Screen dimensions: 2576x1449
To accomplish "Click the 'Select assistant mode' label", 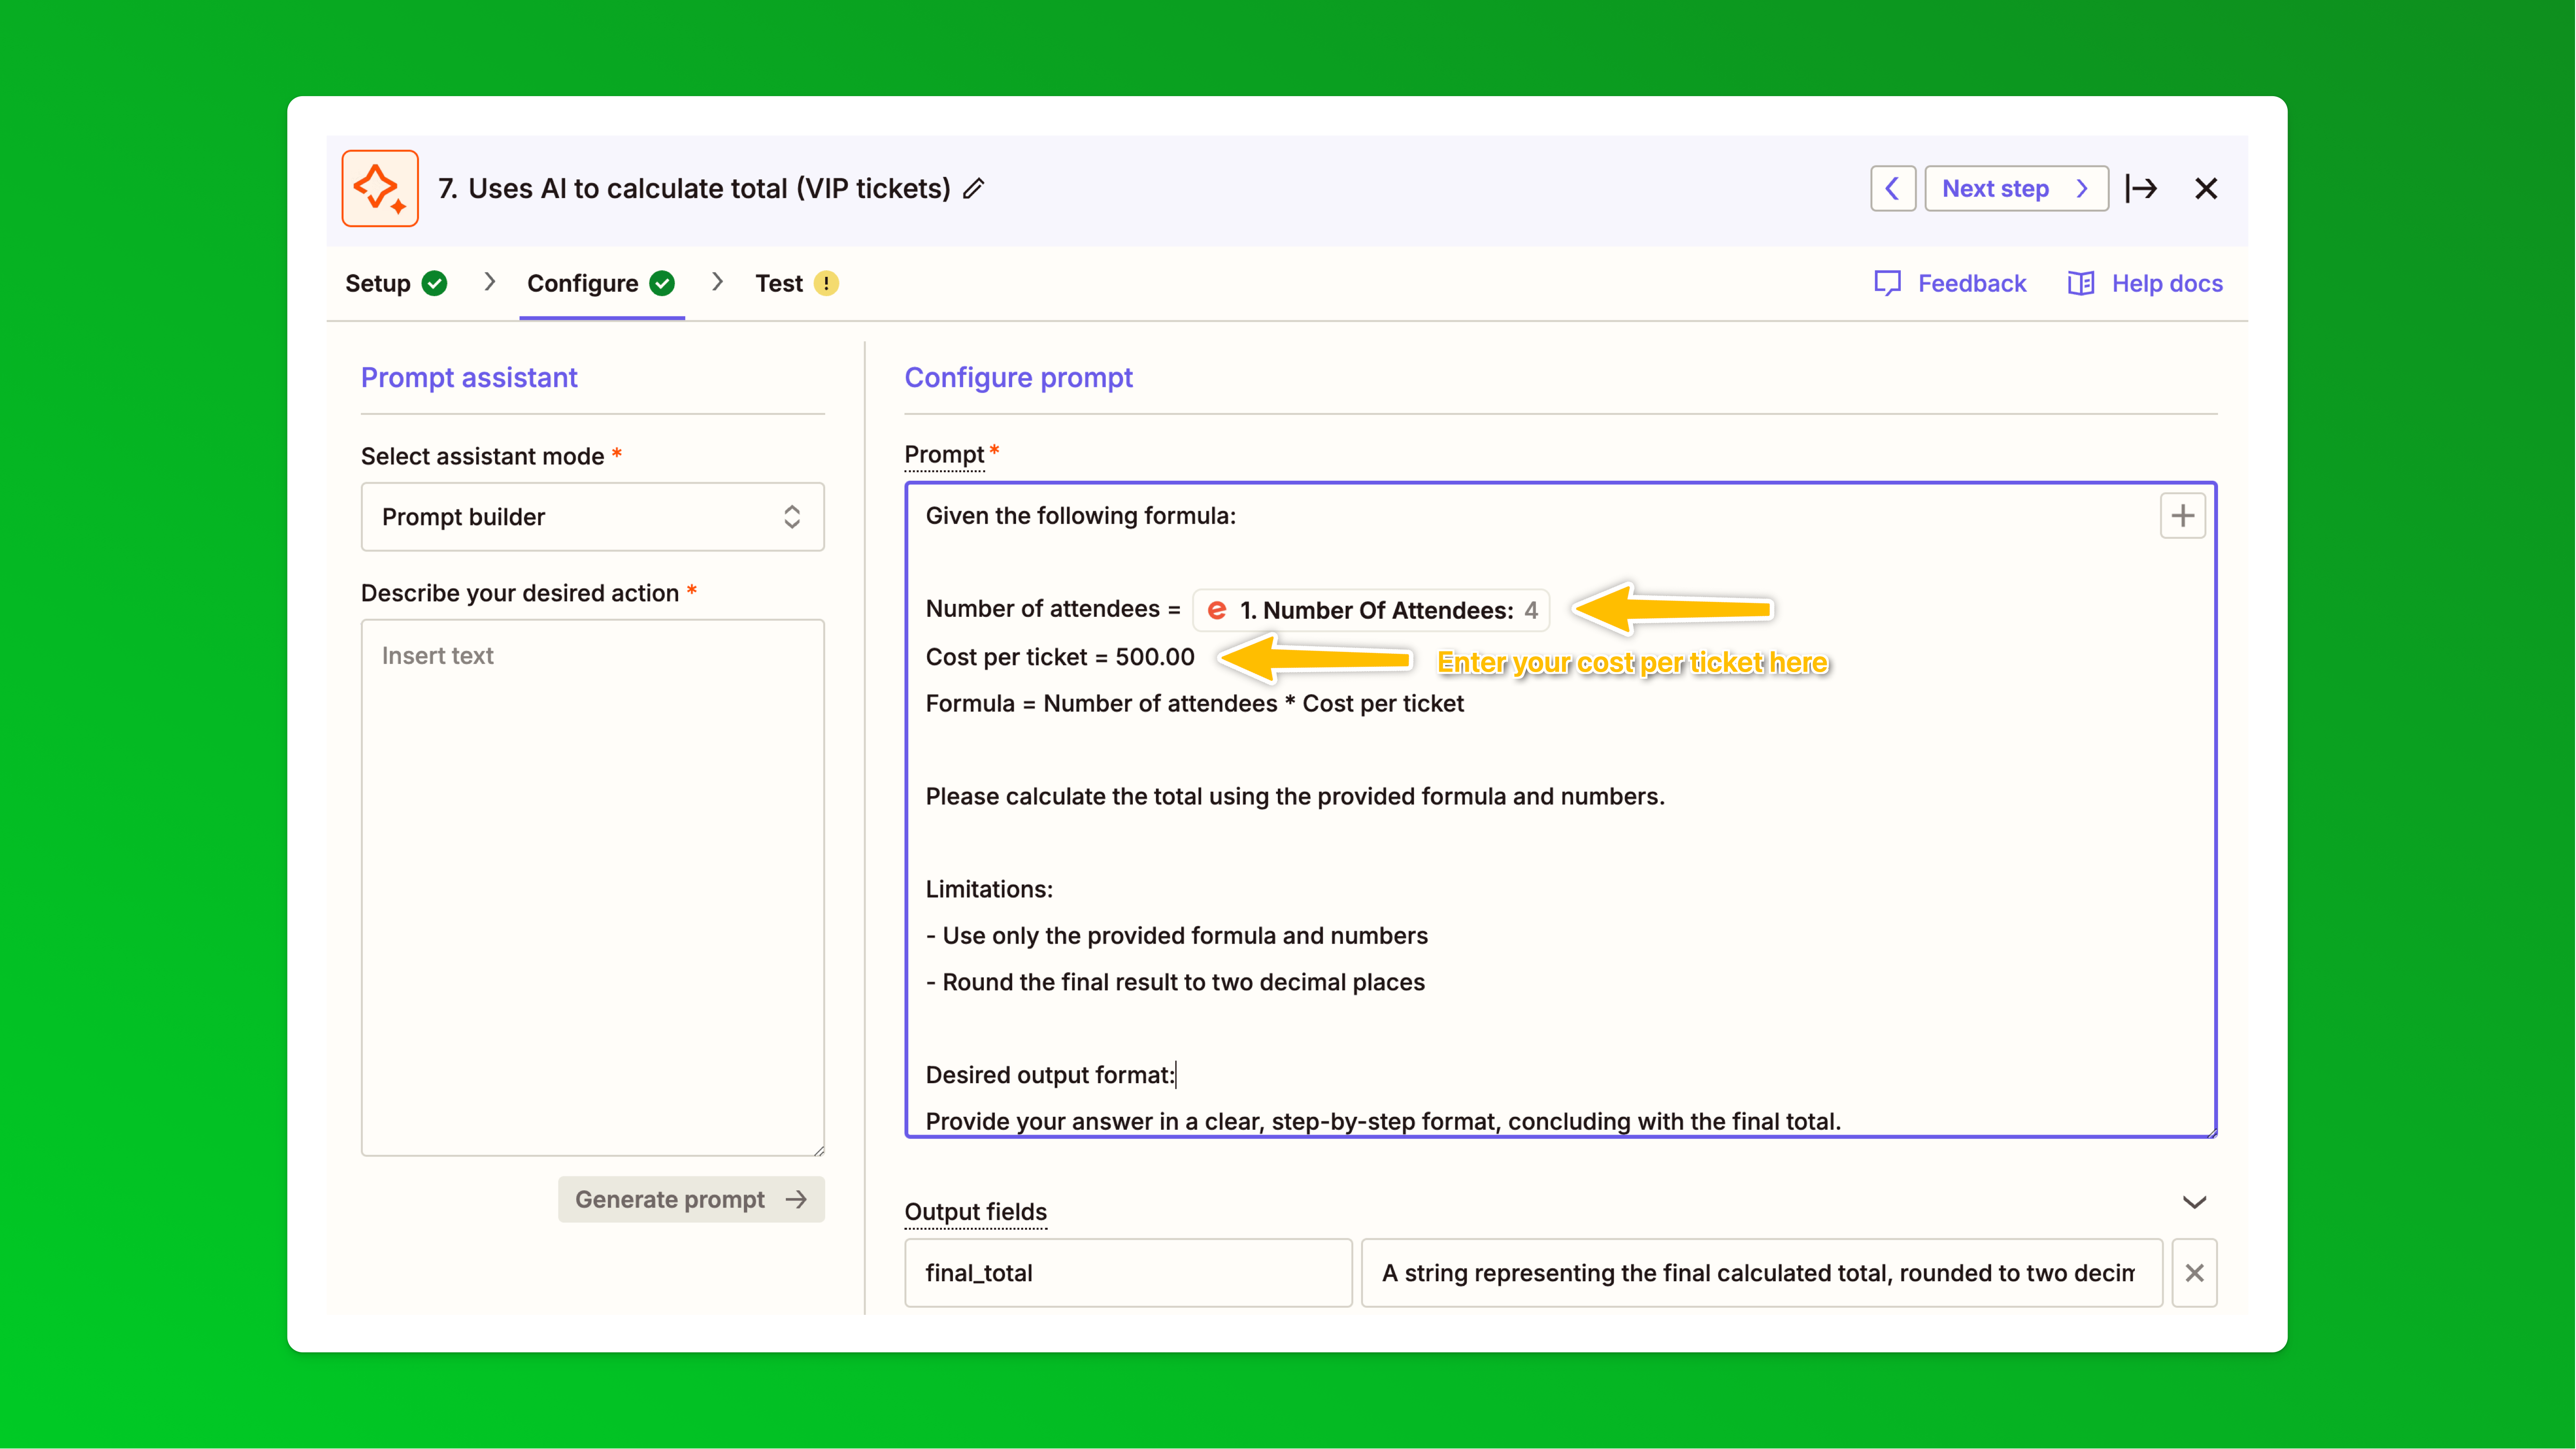I will coord(482,456).
